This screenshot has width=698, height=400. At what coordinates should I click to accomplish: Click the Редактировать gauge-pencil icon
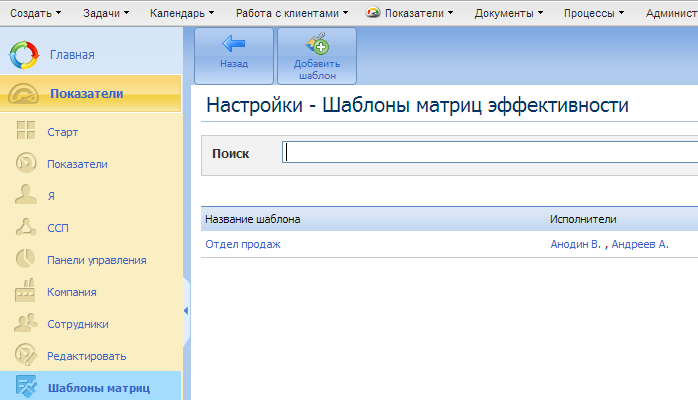pos(26,356)
